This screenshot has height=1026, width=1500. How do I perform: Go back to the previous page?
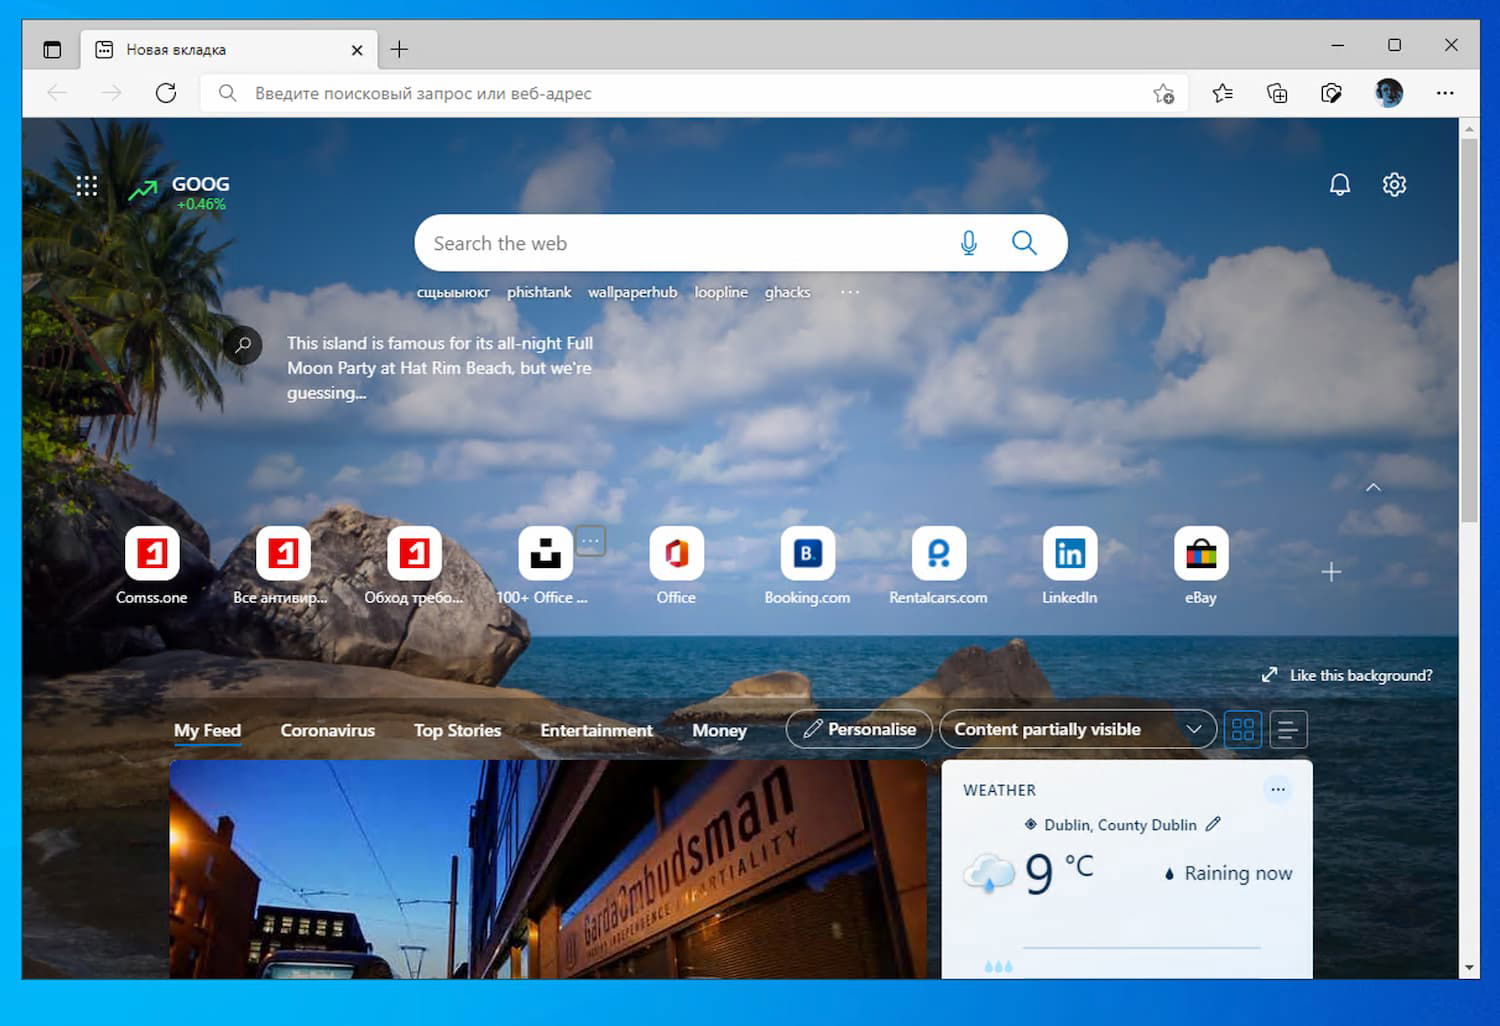[57, 93]
